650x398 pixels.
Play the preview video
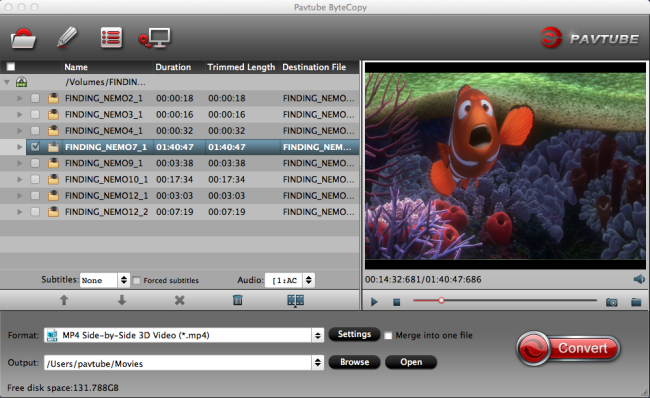tap(374, 302)
